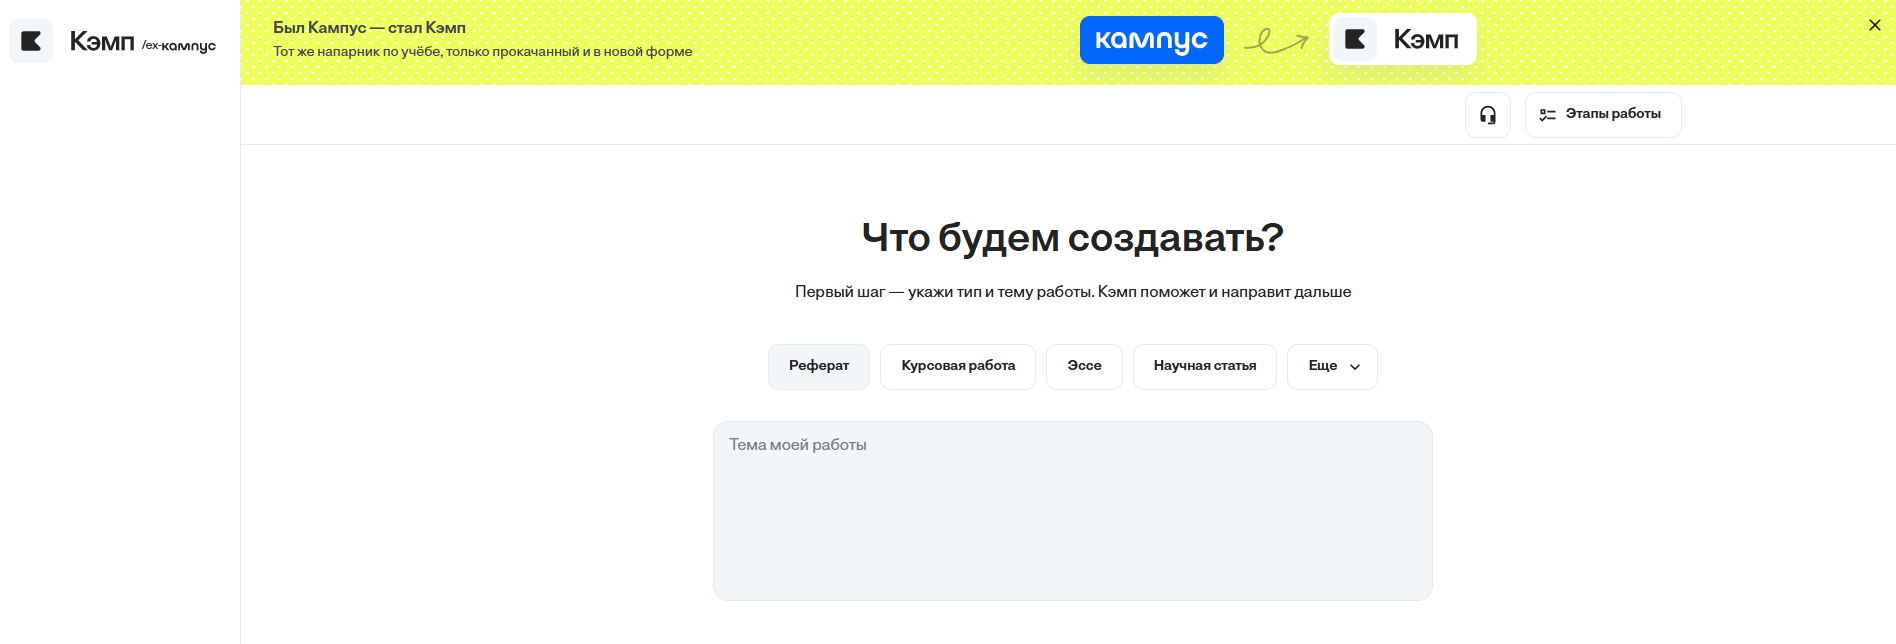Click the blue Кампус logo badge
Image resolution: width=1896 pixels, height=644 pixels.
[1151, 40]
